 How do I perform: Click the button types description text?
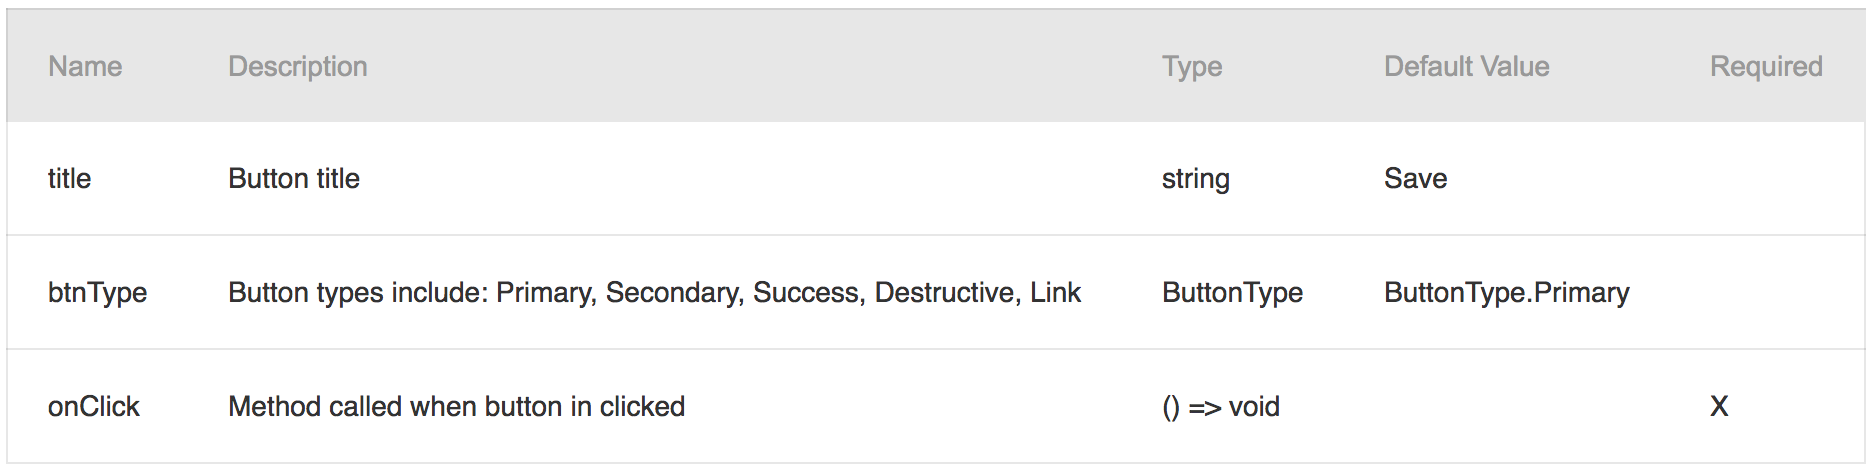655,292
